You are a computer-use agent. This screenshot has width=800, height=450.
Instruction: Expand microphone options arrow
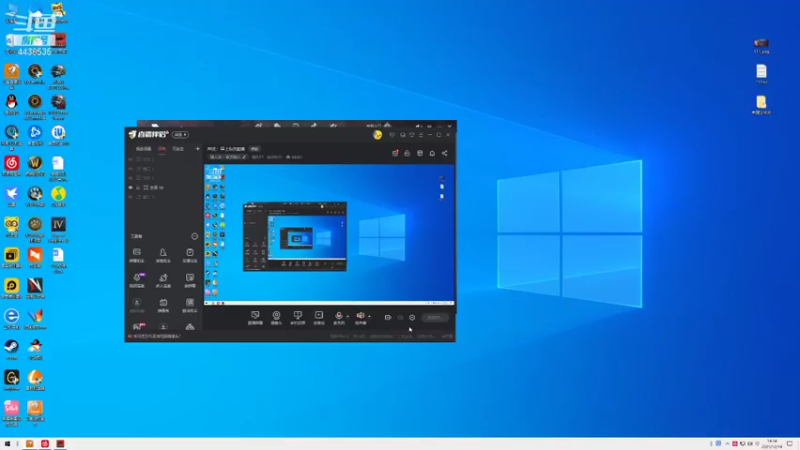pos(348,317)
